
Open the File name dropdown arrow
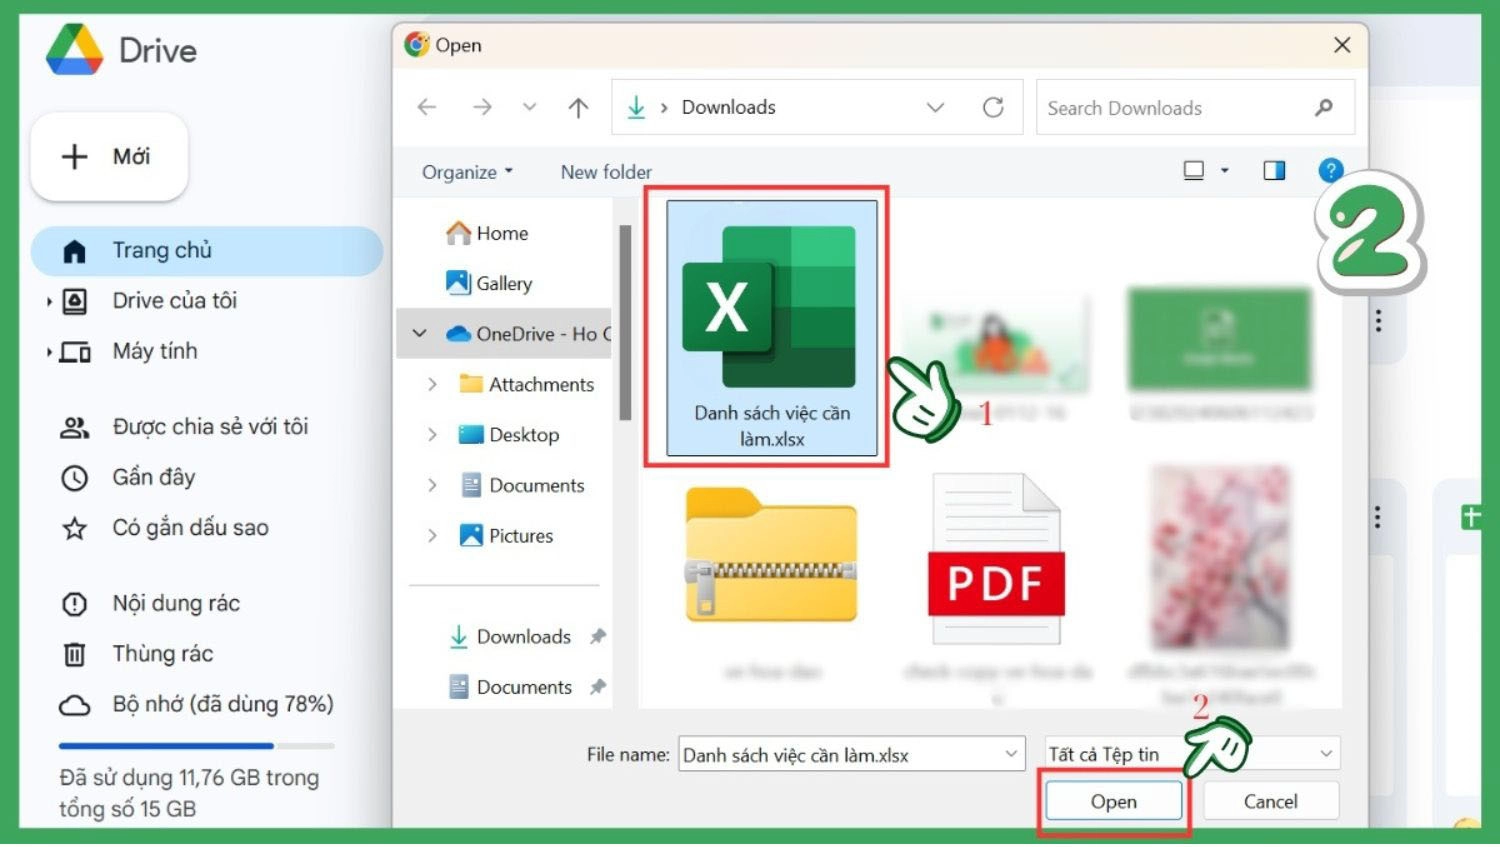(1011, 755)
